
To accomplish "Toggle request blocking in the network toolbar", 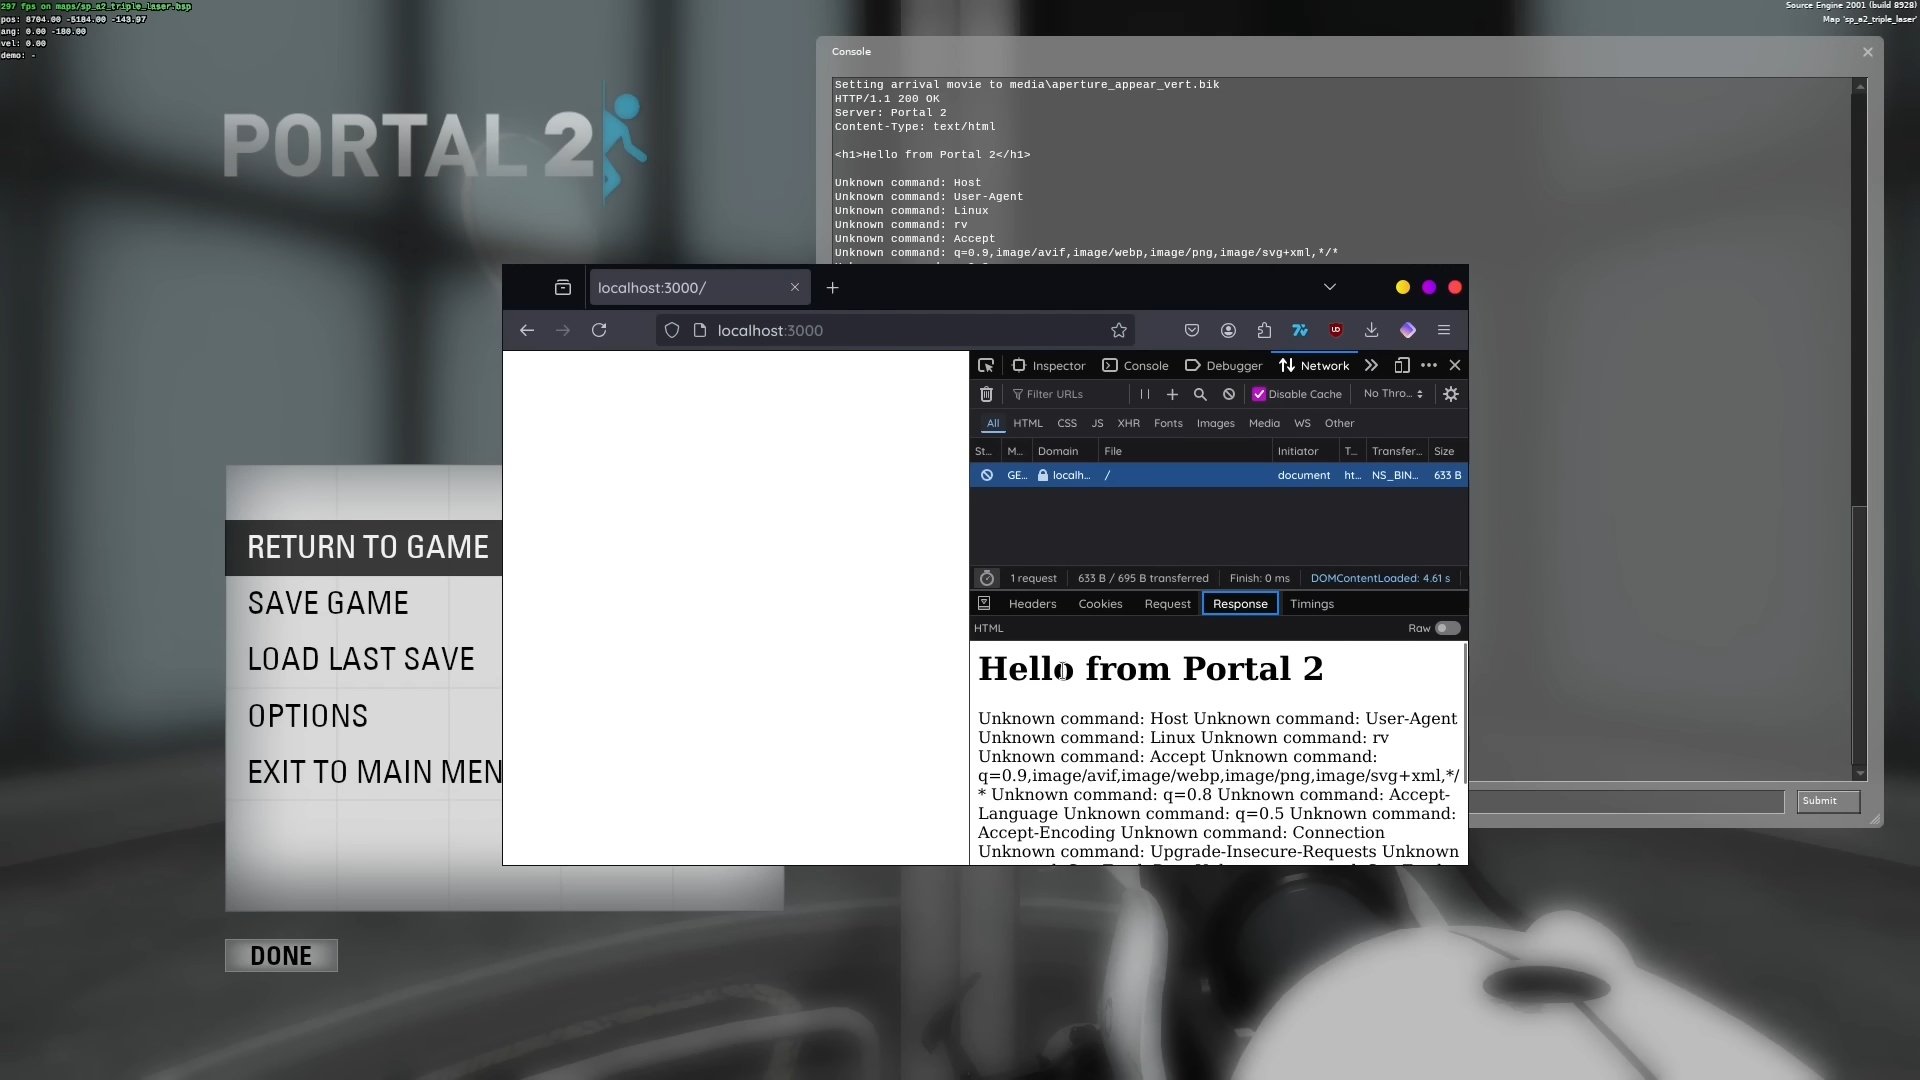I will (x=1228, y=394).
